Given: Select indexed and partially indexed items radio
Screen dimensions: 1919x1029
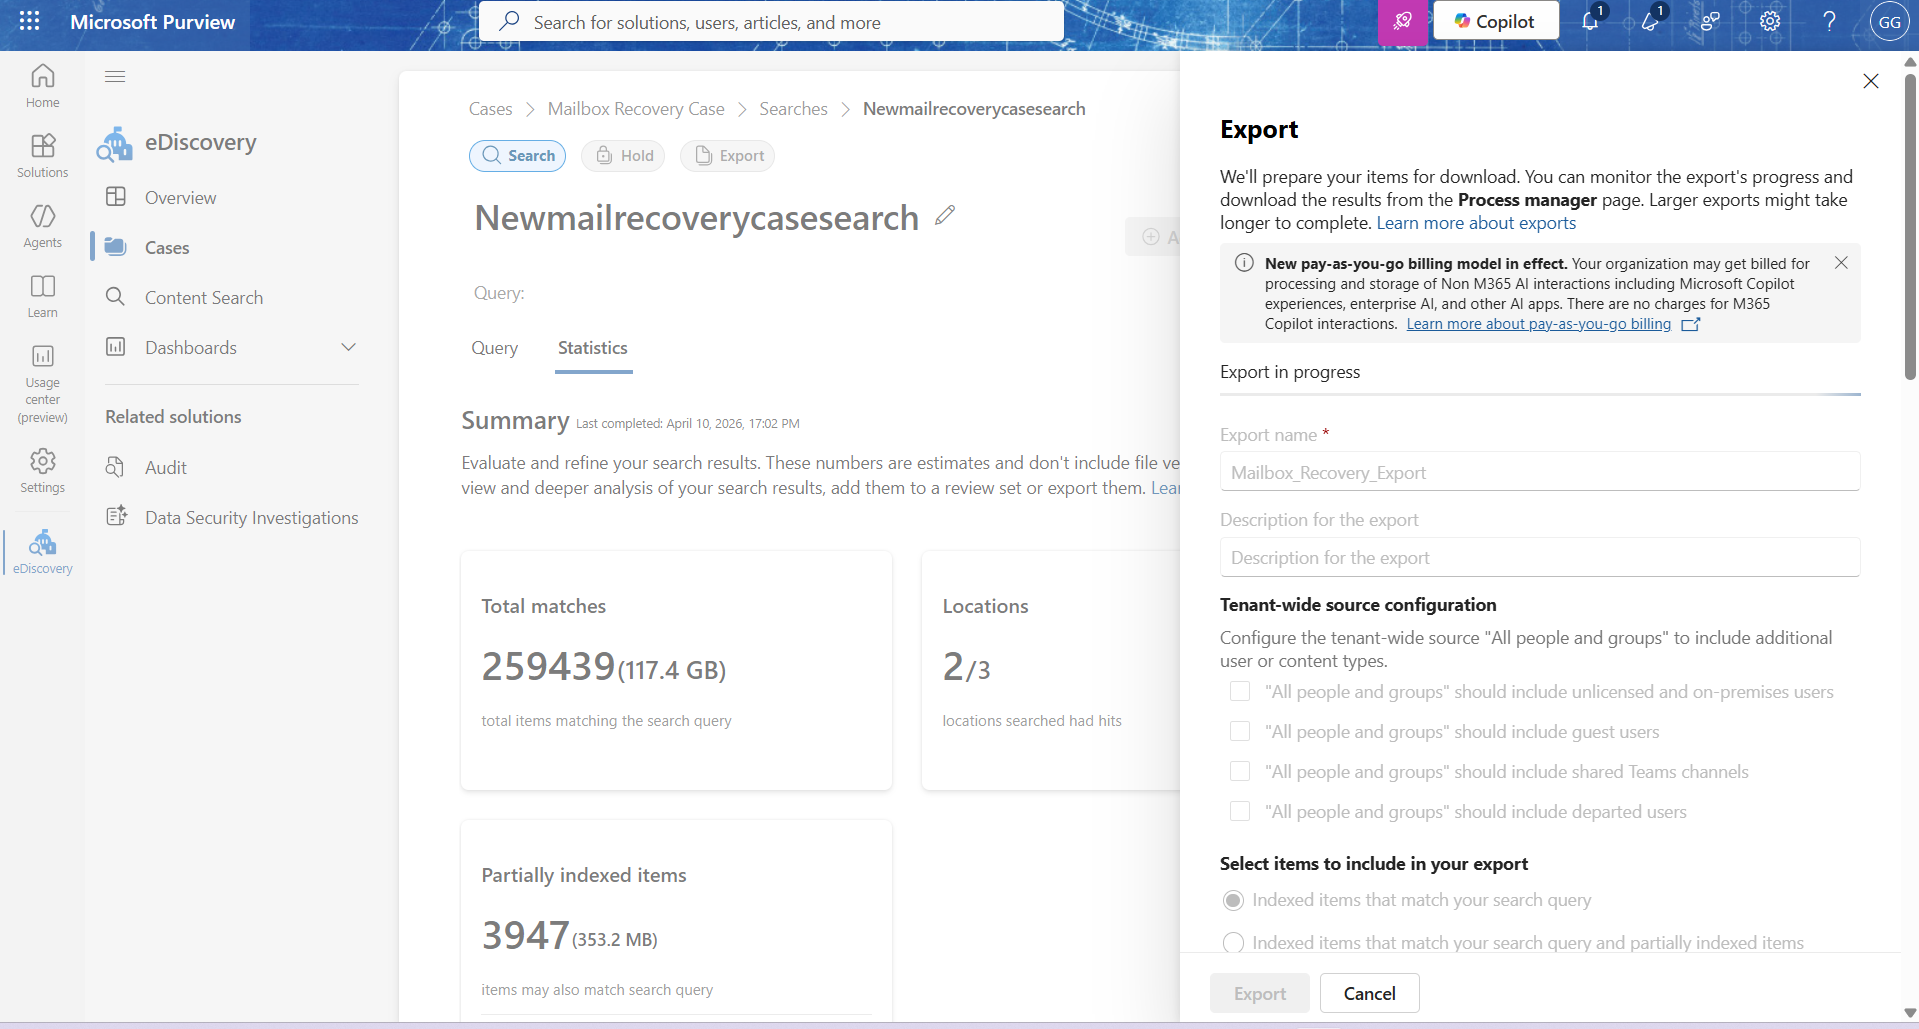Looking at the screenshot, I should click(1233, 942).
